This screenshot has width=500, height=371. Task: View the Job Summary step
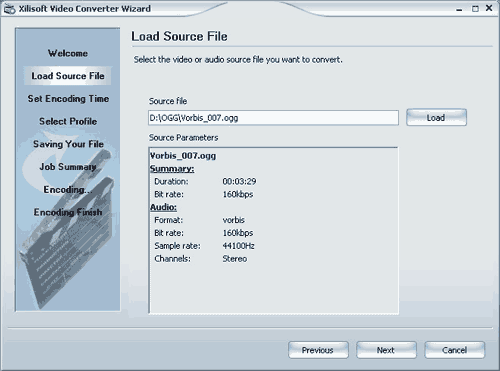(x=68, y=167)
